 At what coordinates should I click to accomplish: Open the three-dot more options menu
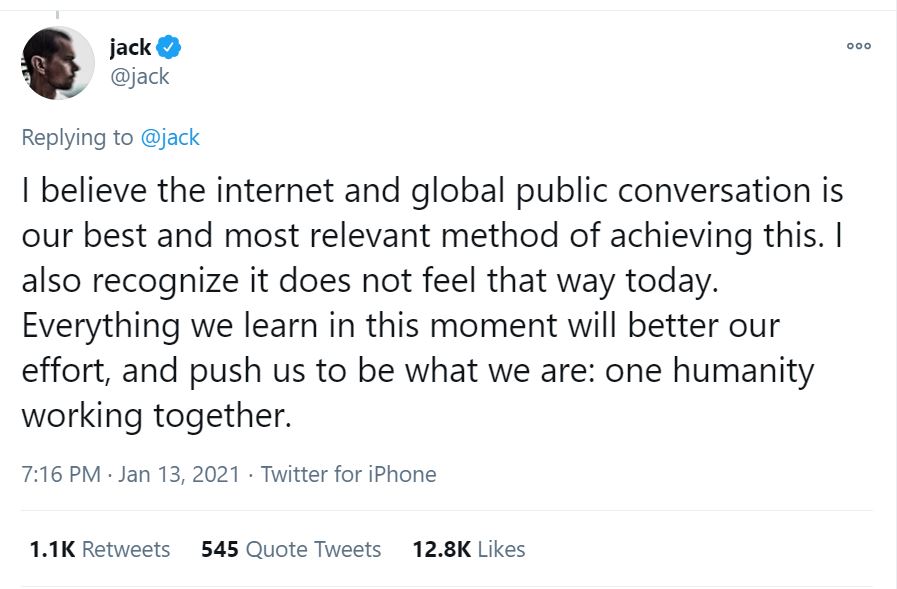[x=858, y=46]
